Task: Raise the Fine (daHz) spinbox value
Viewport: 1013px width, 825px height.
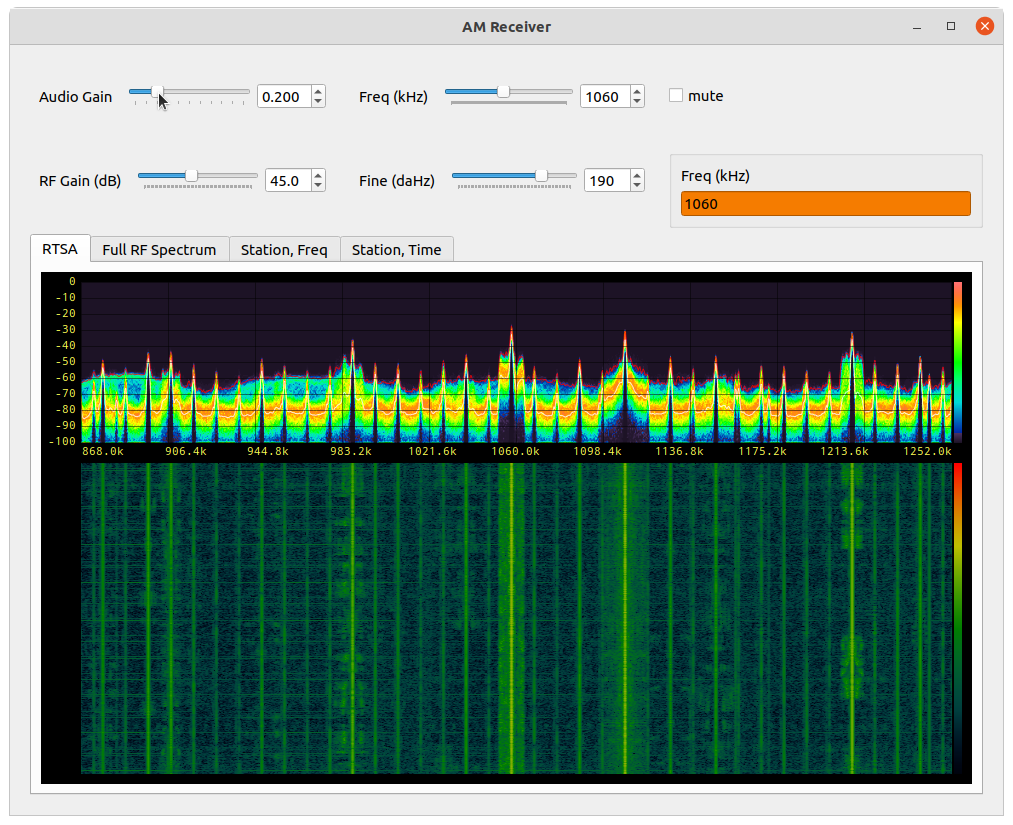Action: [x=637, y=175]
